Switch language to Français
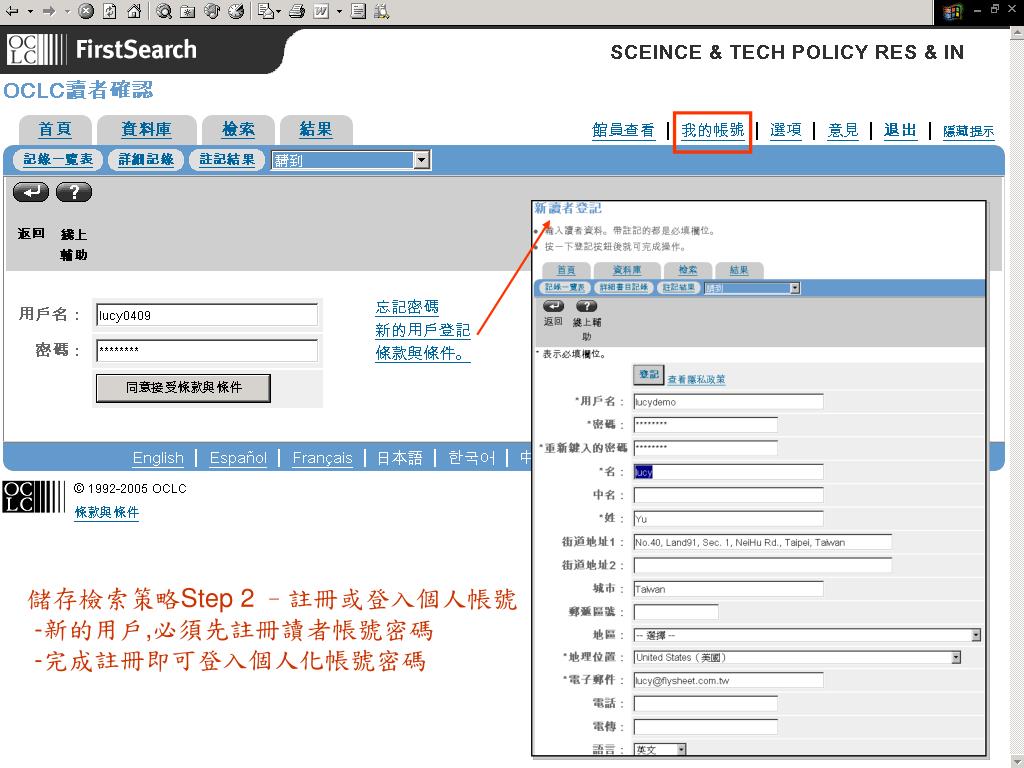This screenshot has height=768, width=1024. tap(323, 458)
